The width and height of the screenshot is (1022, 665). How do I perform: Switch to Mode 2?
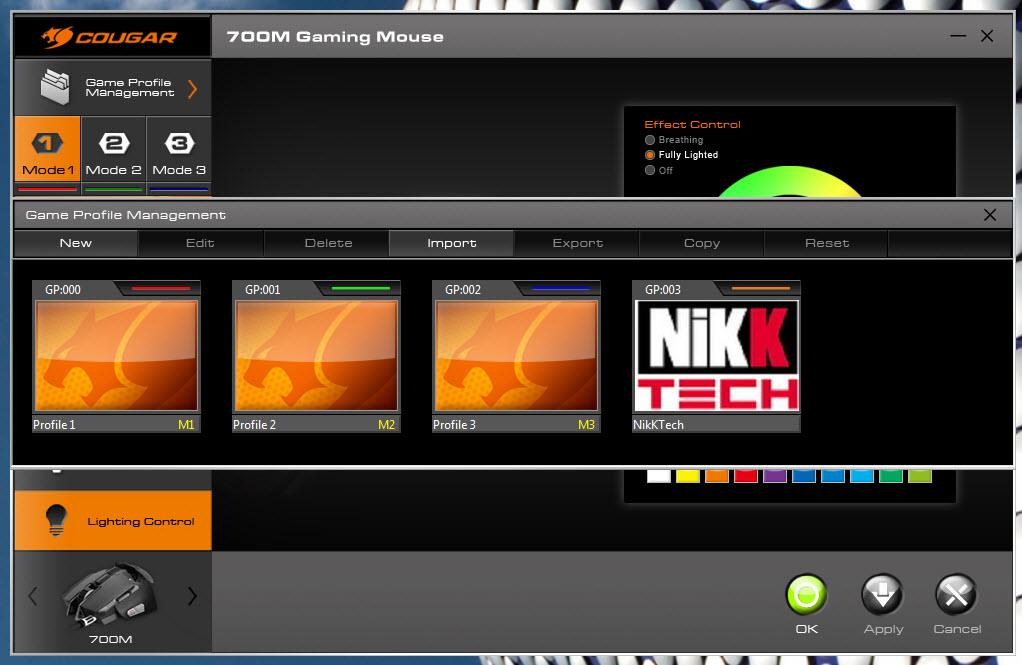coord(113,149)
